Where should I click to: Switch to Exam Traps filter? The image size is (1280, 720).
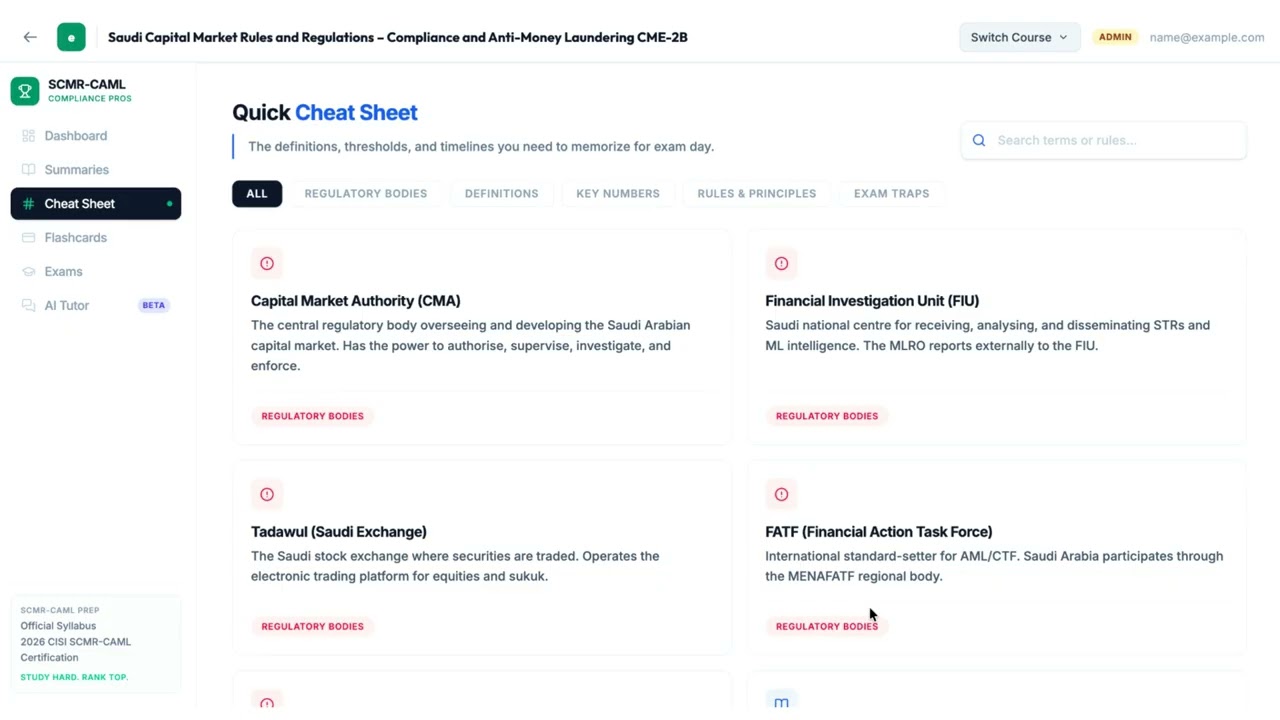[891, 194]
